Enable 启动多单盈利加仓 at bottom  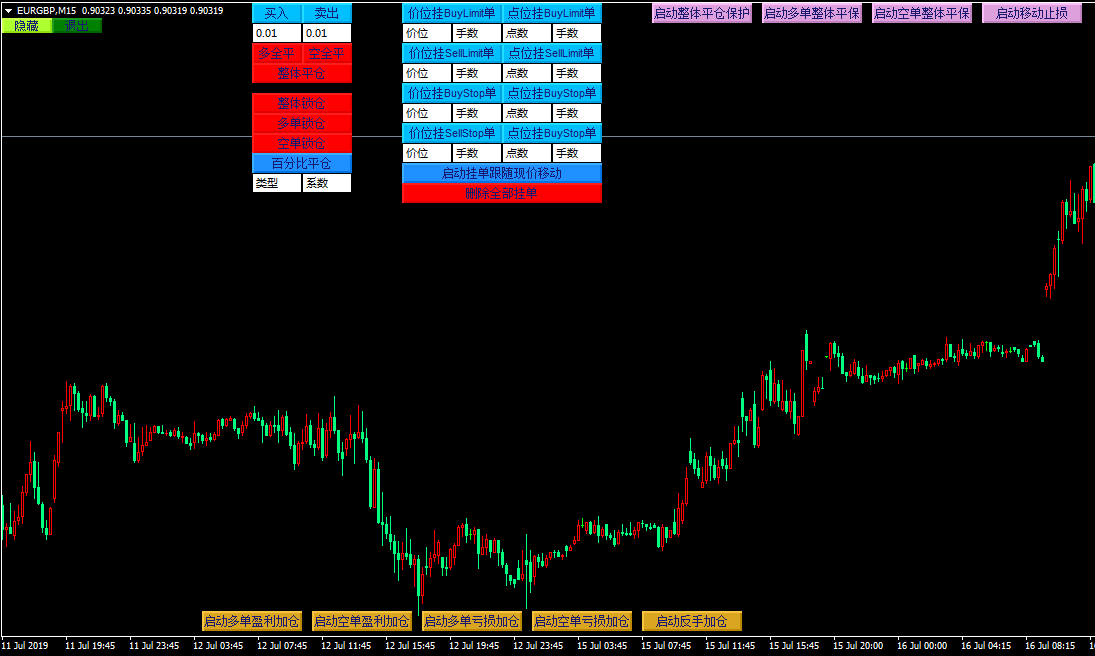coord(251,621)
